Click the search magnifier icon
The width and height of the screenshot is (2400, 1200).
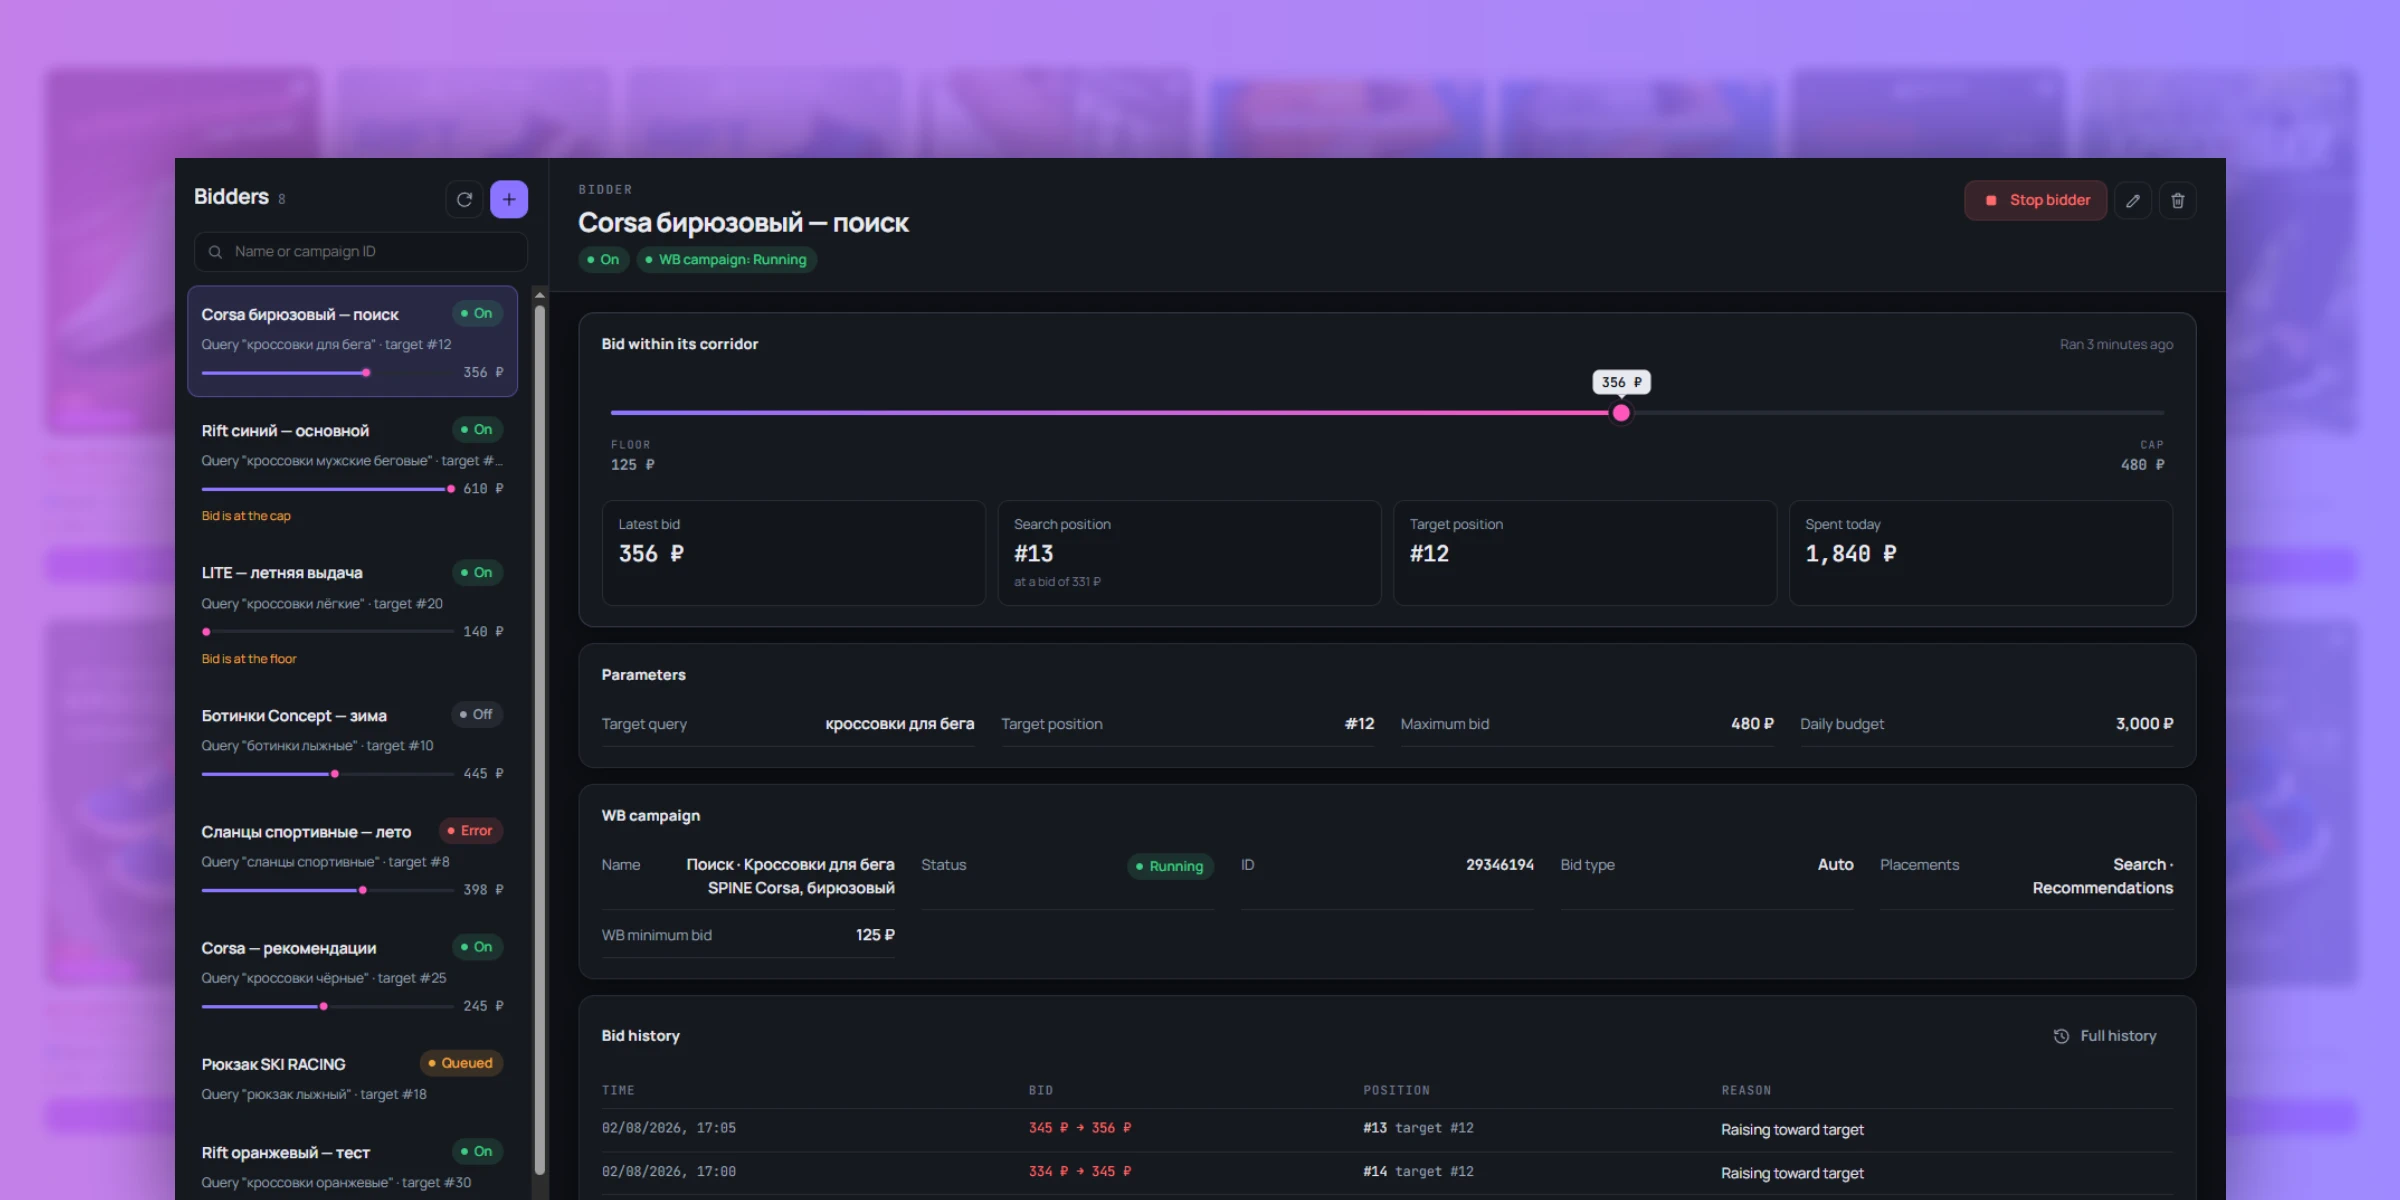pyautogui.click(x=215, y=252)
